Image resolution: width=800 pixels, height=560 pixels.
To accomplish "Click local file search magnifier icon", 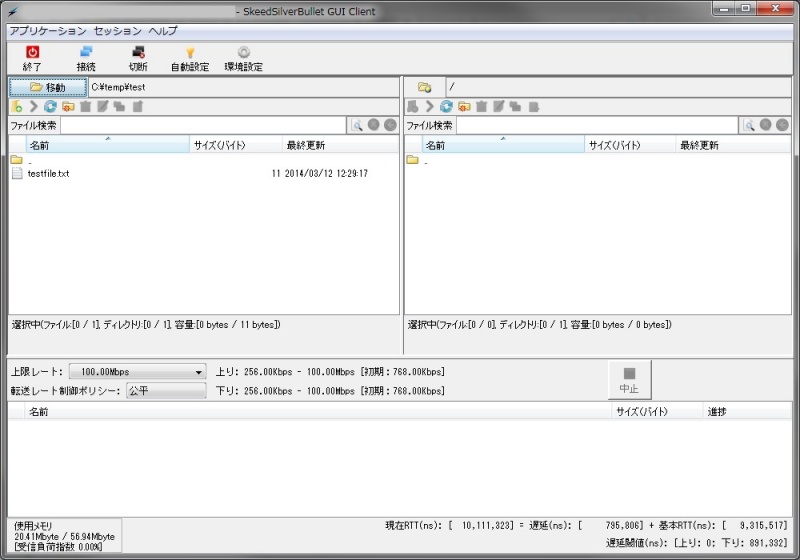I will [357, 125].
